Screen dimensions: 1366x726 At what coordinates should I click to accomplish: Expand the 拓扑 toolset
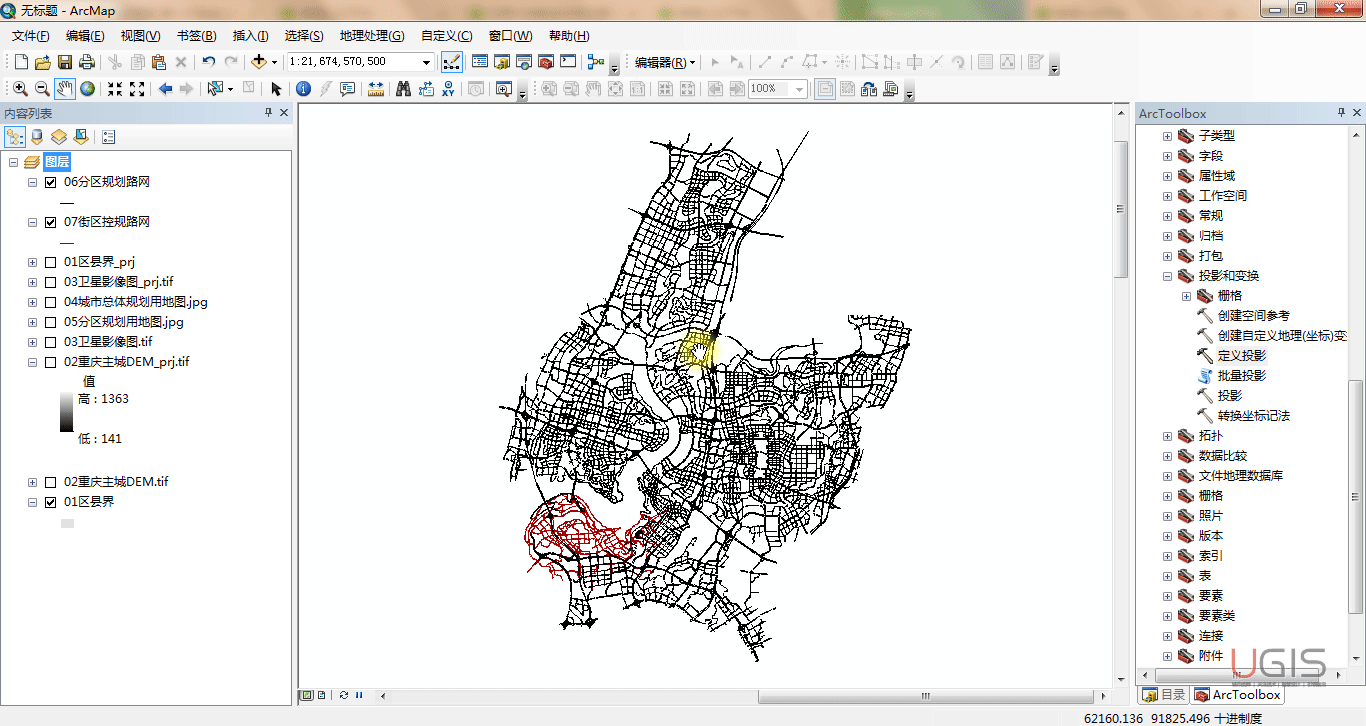(x=1167, y=436)
